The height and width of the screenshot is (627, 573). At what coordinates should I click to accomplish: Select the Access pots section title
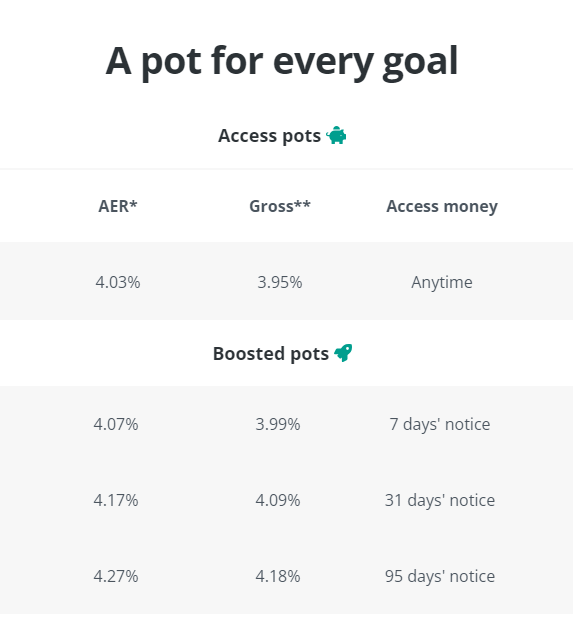tap(270, 136)
